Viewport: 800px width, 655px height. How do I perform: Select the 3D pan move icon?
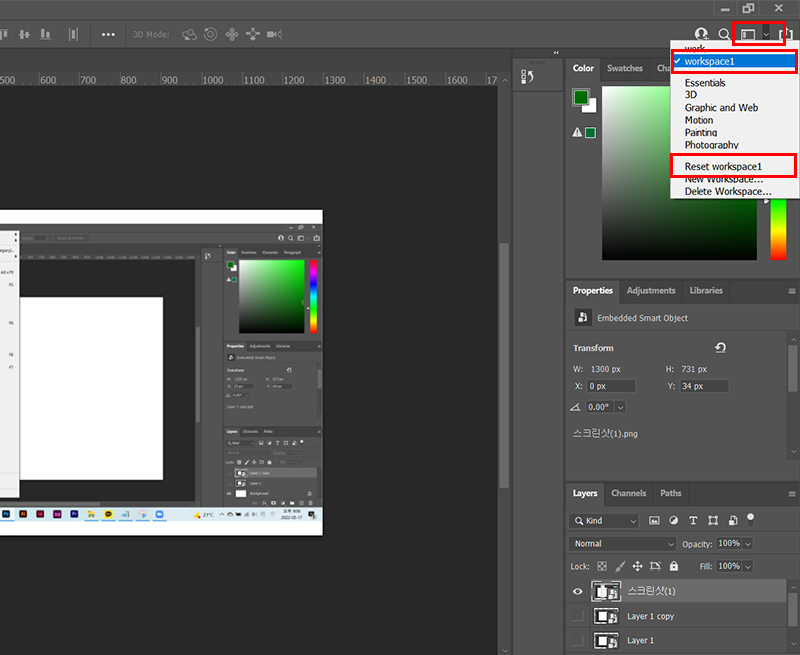coord(232,34)
